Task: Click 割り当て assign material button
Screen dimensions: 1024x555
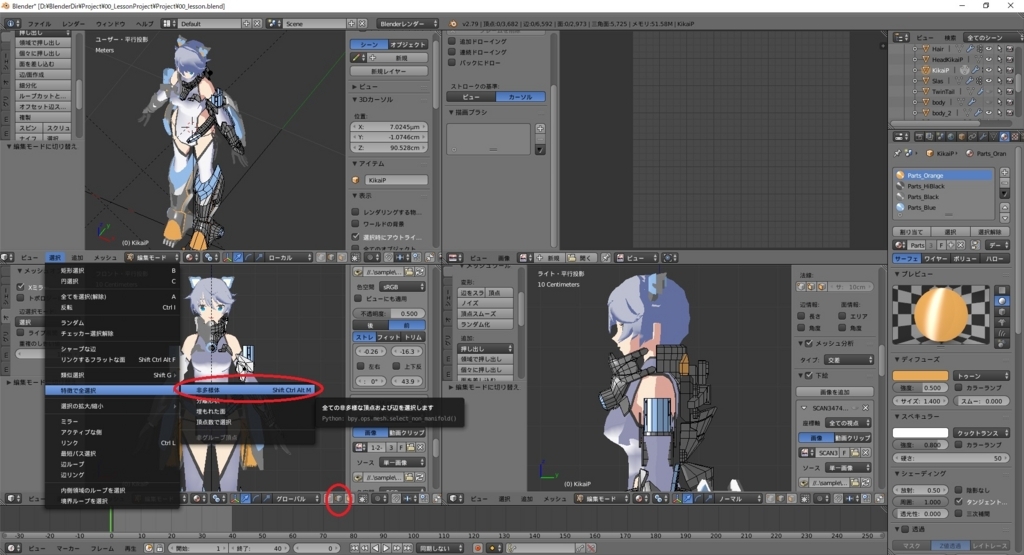Action: pyautogui.click(x=911, y=232)
